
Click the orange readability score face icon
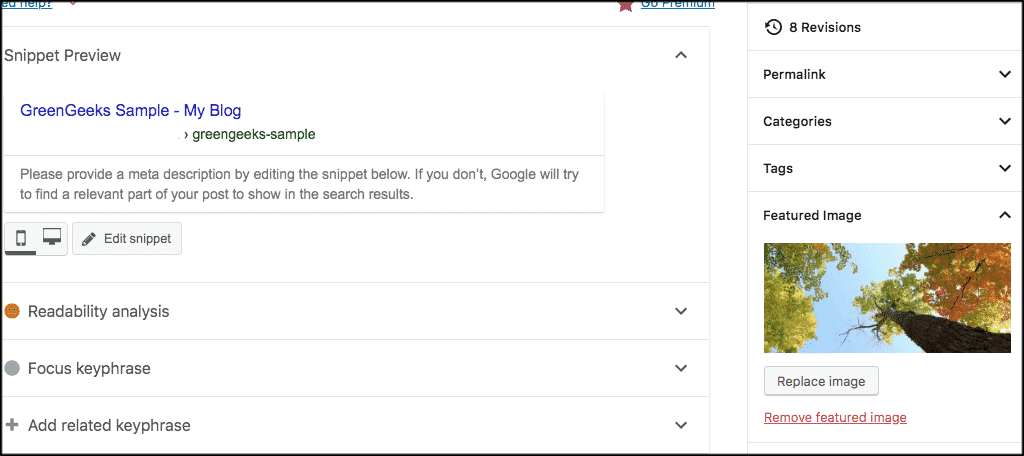point(12,312)
